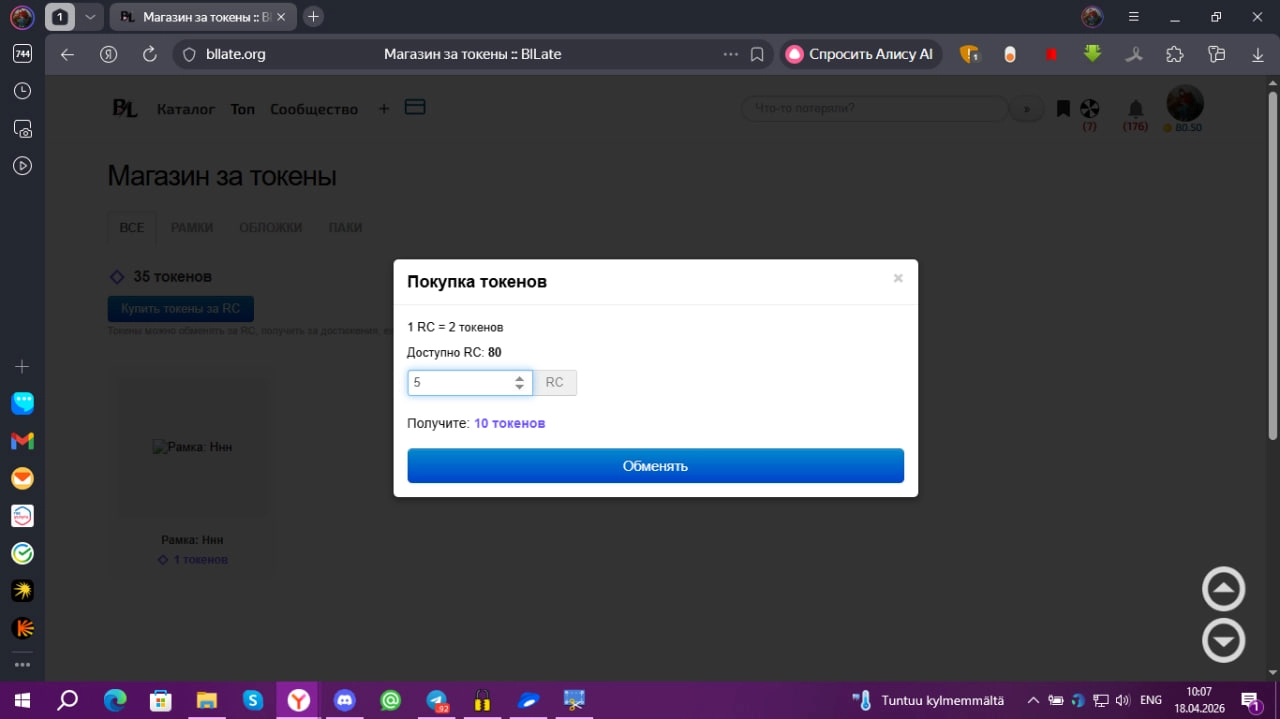The height and width of the screenshot is (719, 1280).
Task: Increase the RC amount with the up stepper
Action: (519, 378)
